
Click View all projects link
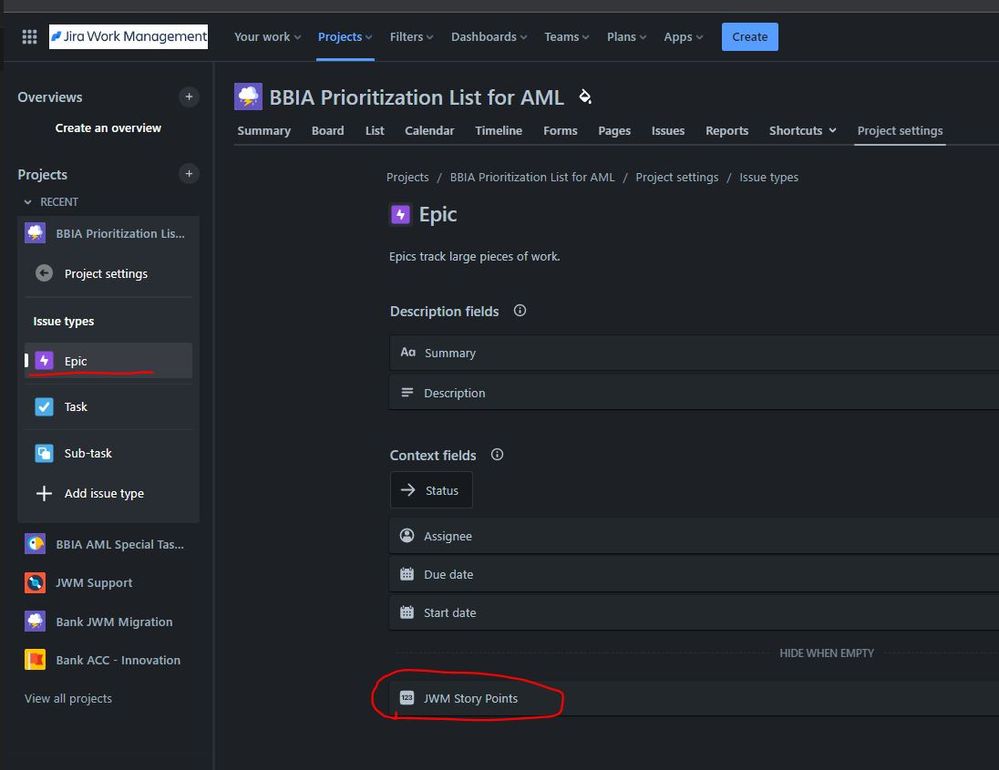68,698
